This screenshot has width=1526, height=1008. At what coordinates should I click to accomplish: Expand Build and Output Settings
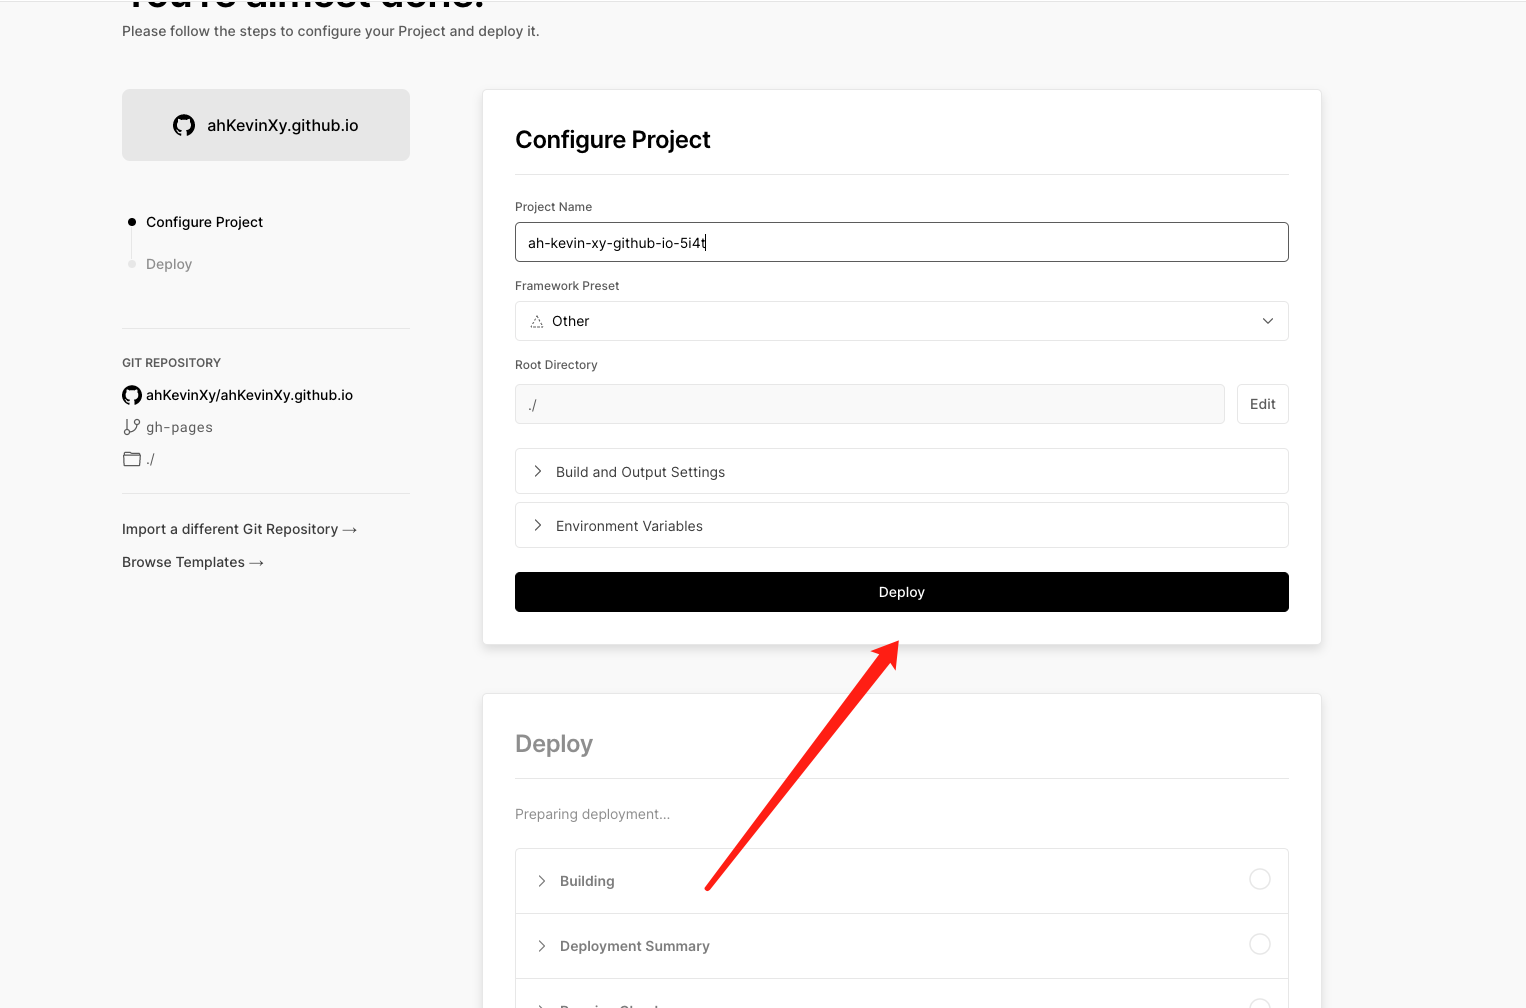click(640, 472)
